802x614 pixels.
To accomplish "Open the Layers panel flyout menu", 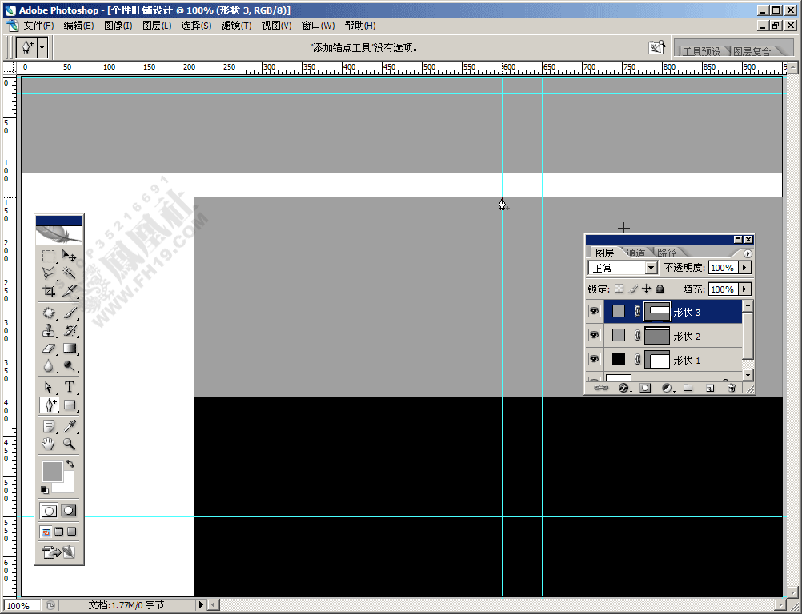I will pyautogui.click(x=748, y=253).
